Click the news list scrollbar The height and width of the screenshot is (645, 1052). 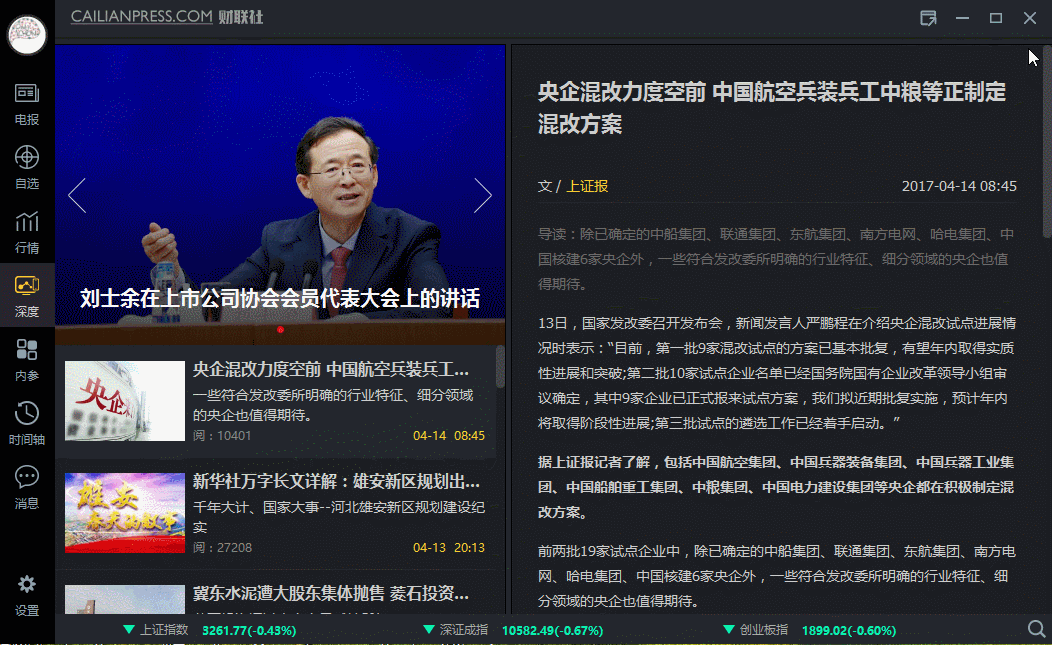point(500,366)
